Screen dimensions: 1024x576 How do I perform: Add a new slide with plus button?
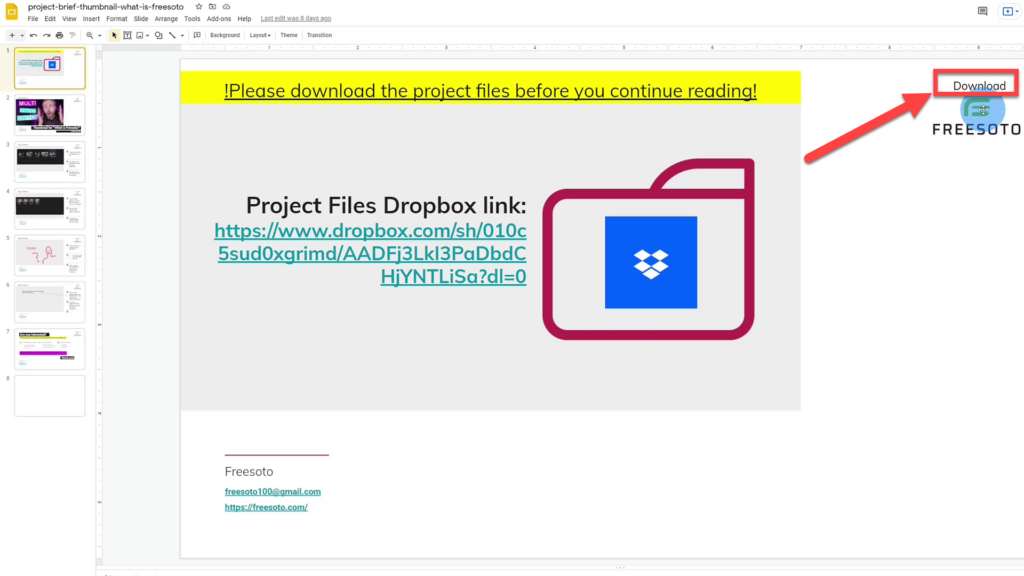click(12, 35)
